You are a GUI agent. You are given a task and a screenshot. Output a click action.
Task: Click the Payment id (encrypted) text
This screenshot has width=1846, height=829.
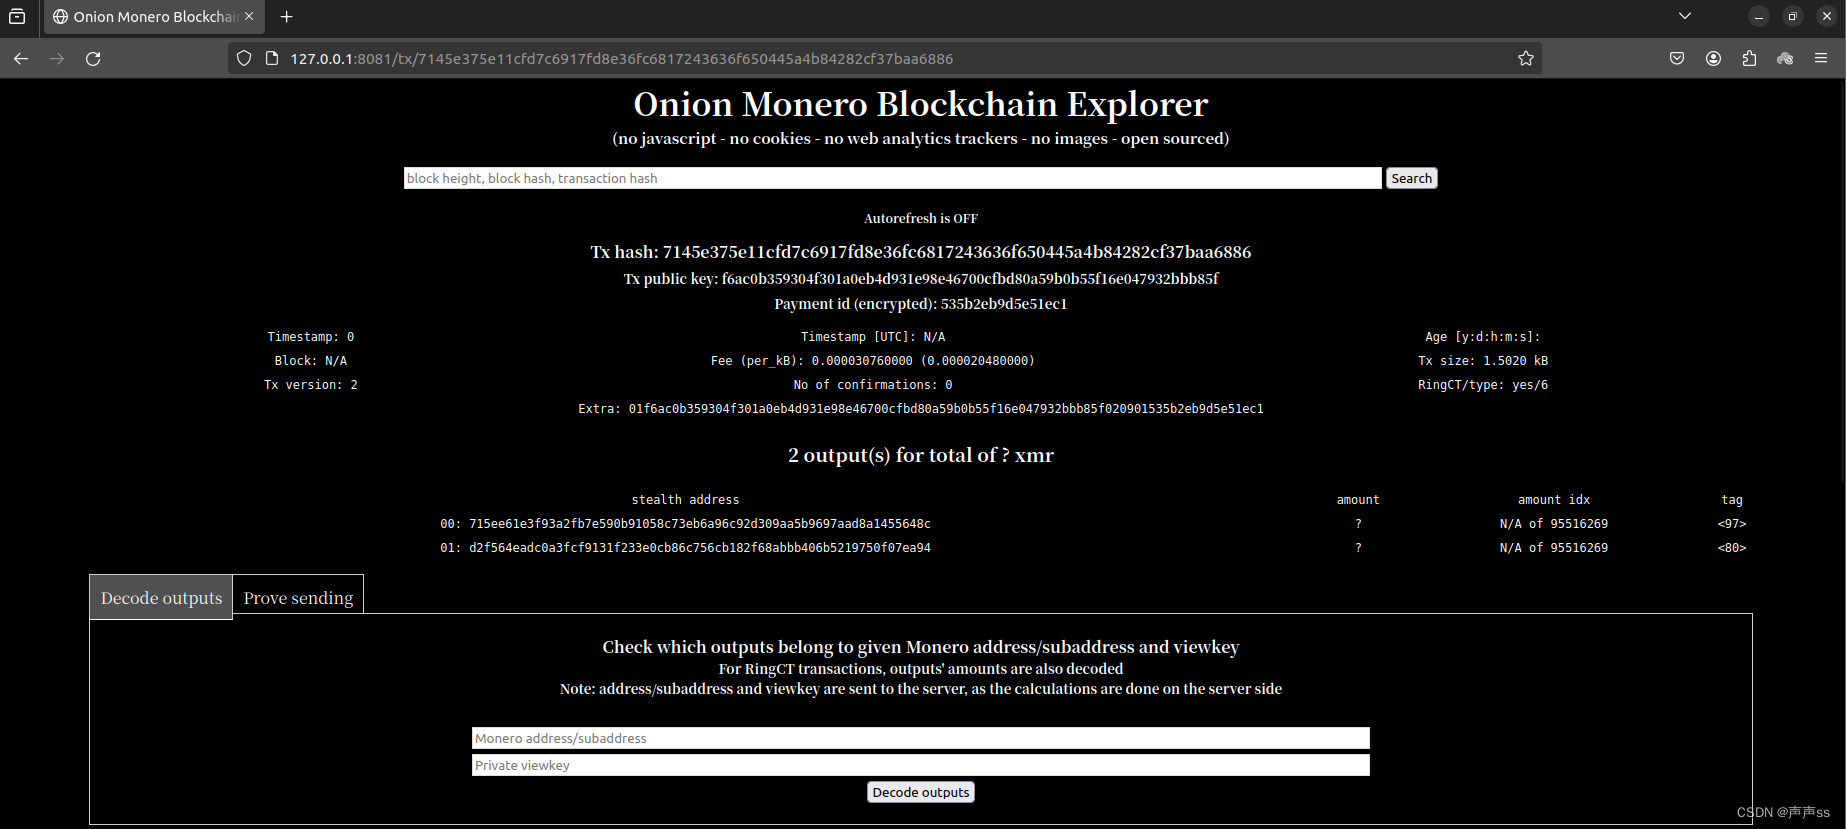(x=921, y=304)
